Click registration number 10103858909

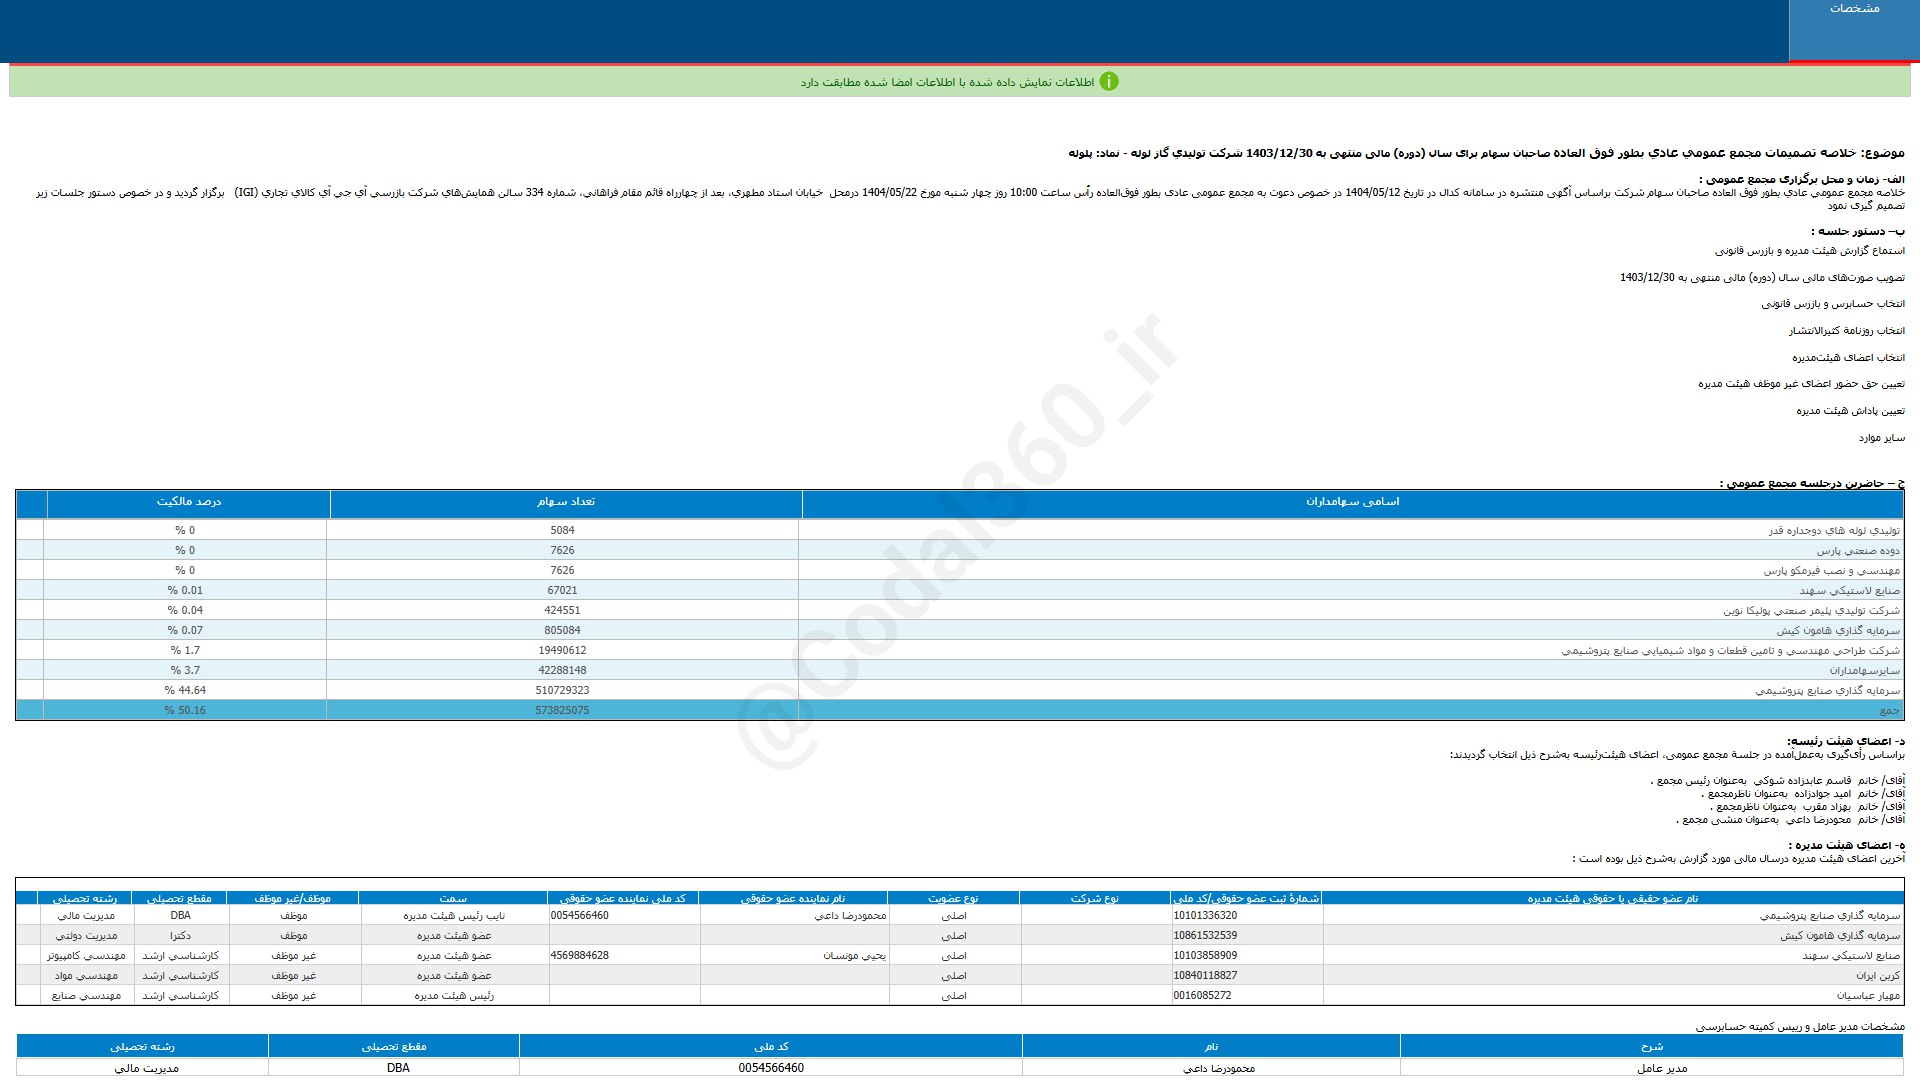click(x=1205, y=956)
